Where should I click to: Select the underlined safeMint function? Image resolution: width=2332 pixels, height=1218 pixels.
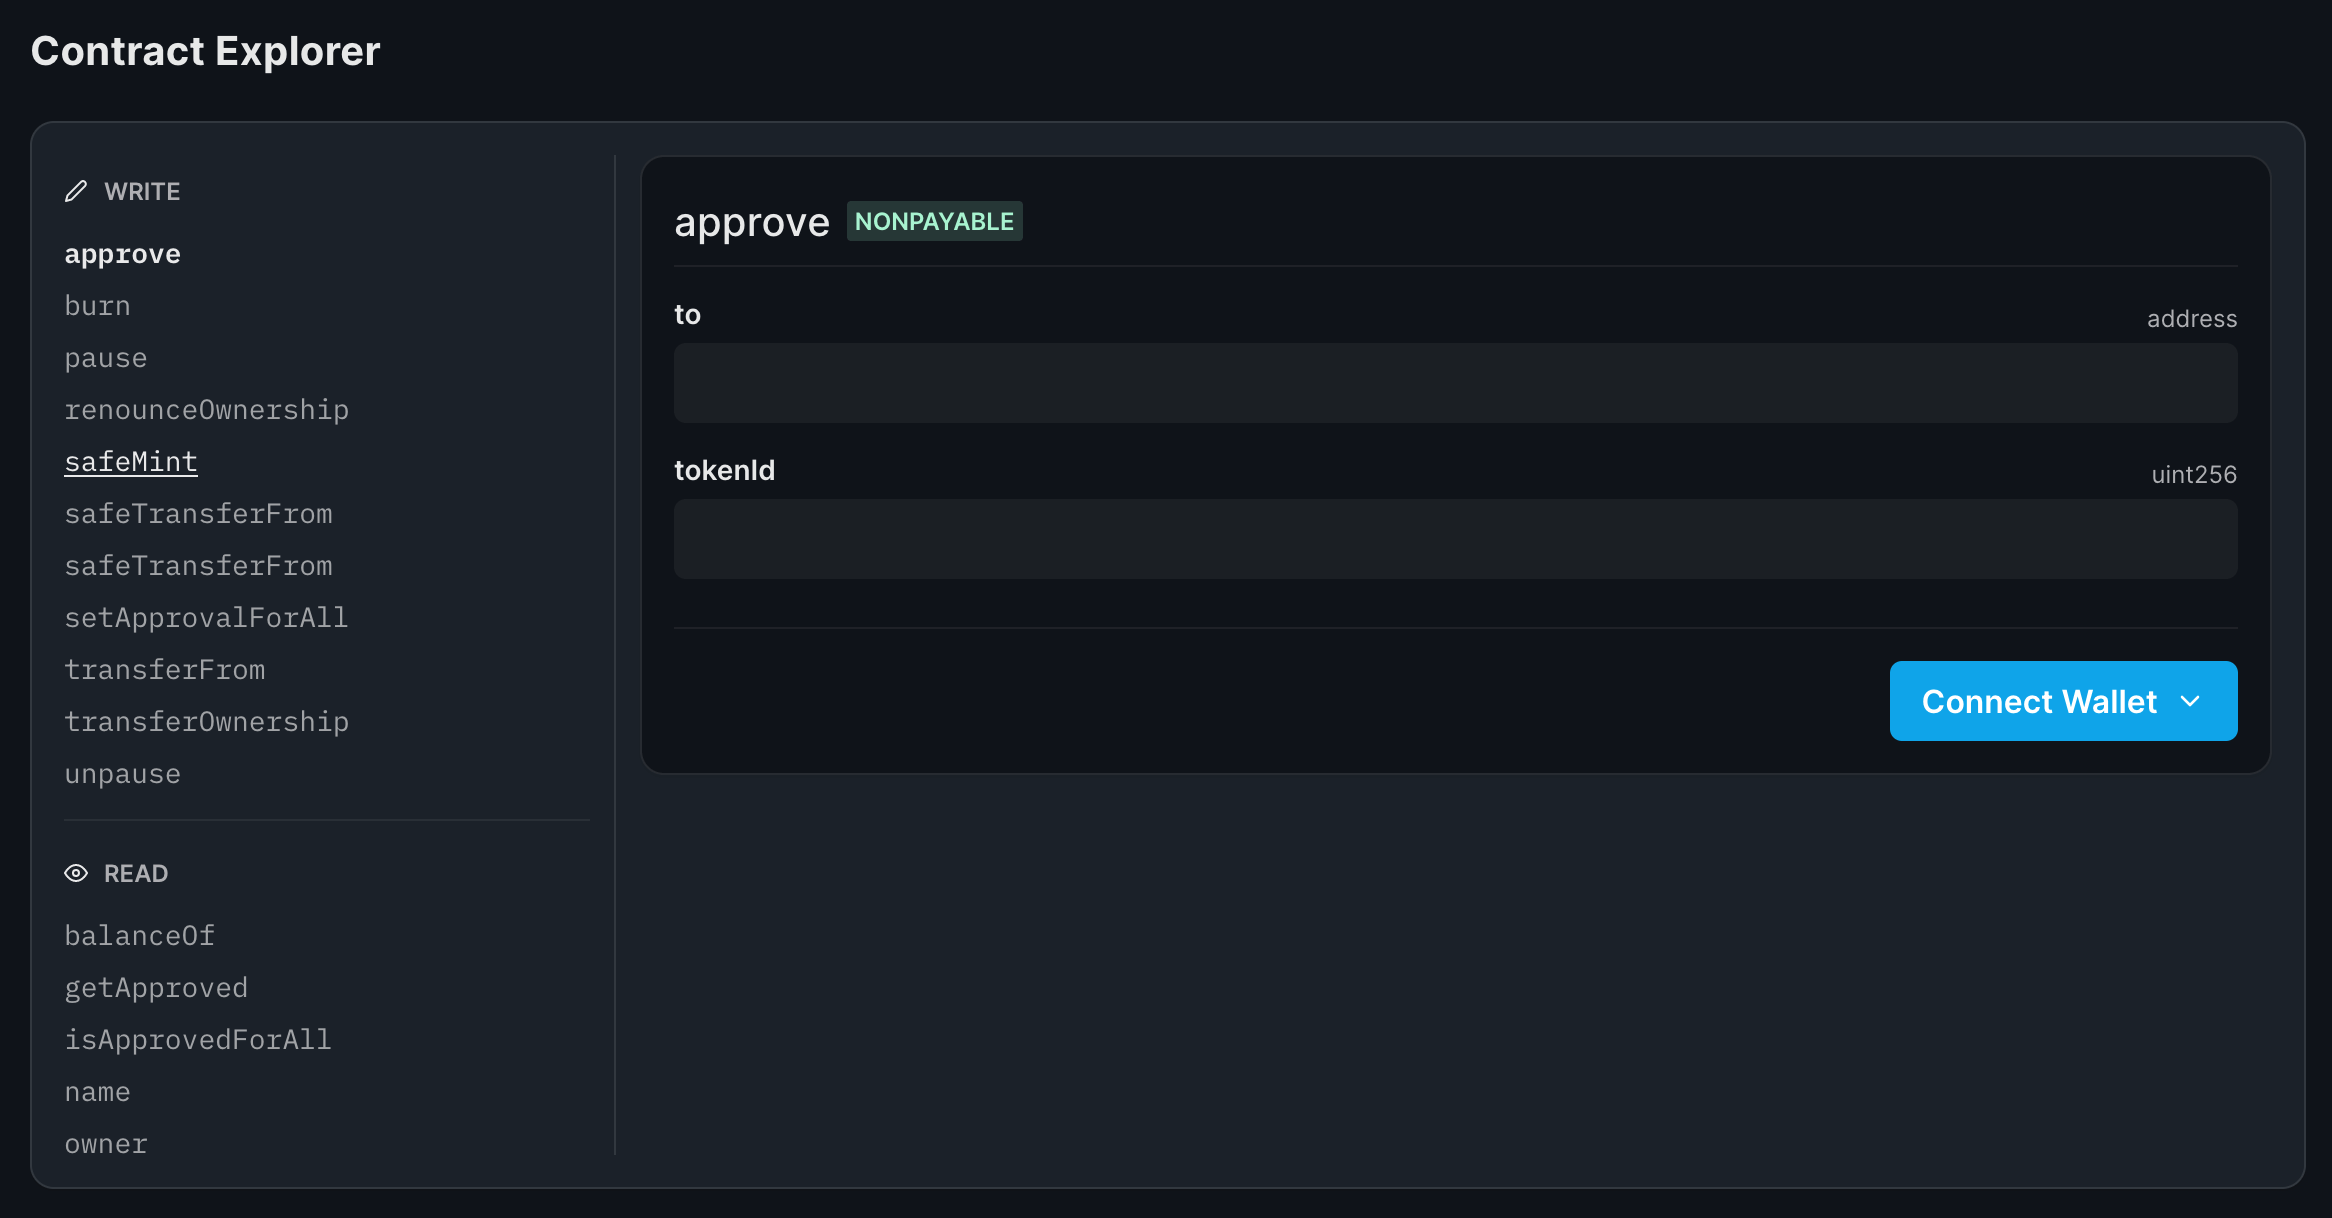pos(131,461)
